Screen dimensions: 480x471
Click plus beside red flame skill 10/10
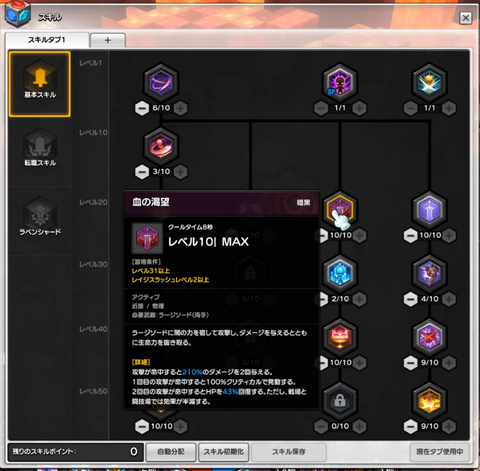(359, 363)
